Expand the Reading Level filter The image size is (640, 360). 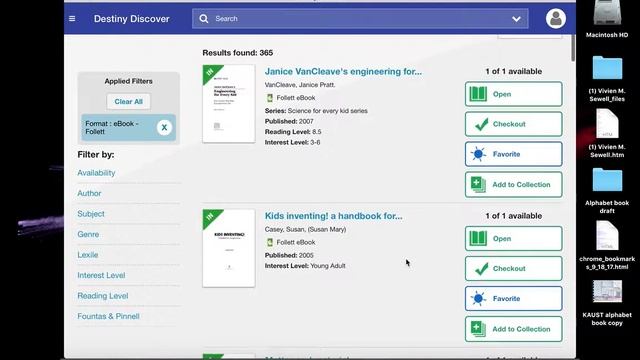(x=103, y=296)
